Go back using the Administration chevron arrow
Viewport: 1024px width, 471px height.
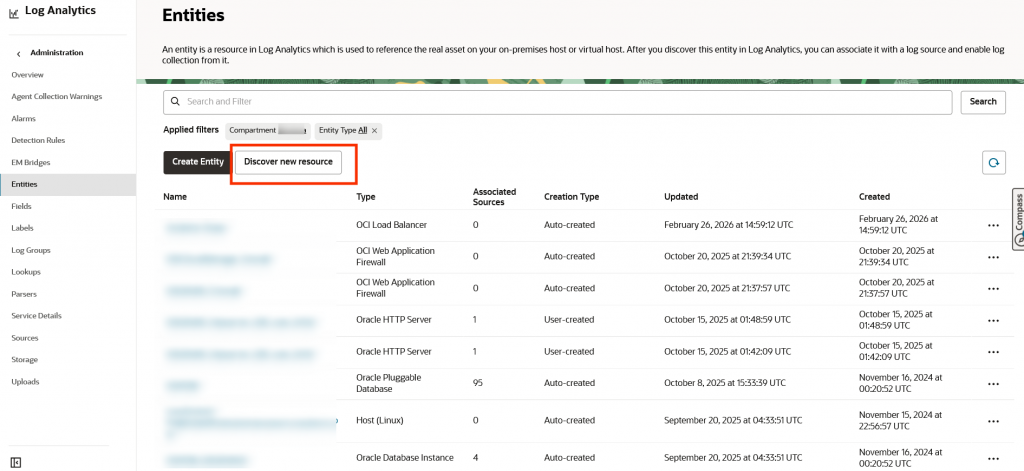[x=19, y=53]
